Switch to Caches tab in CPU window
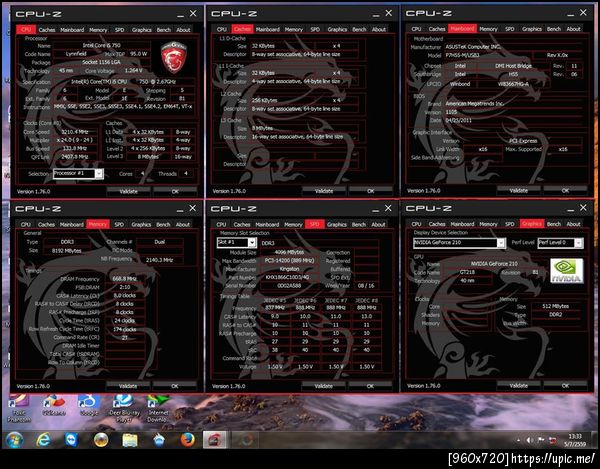 (x=47, y=29)
